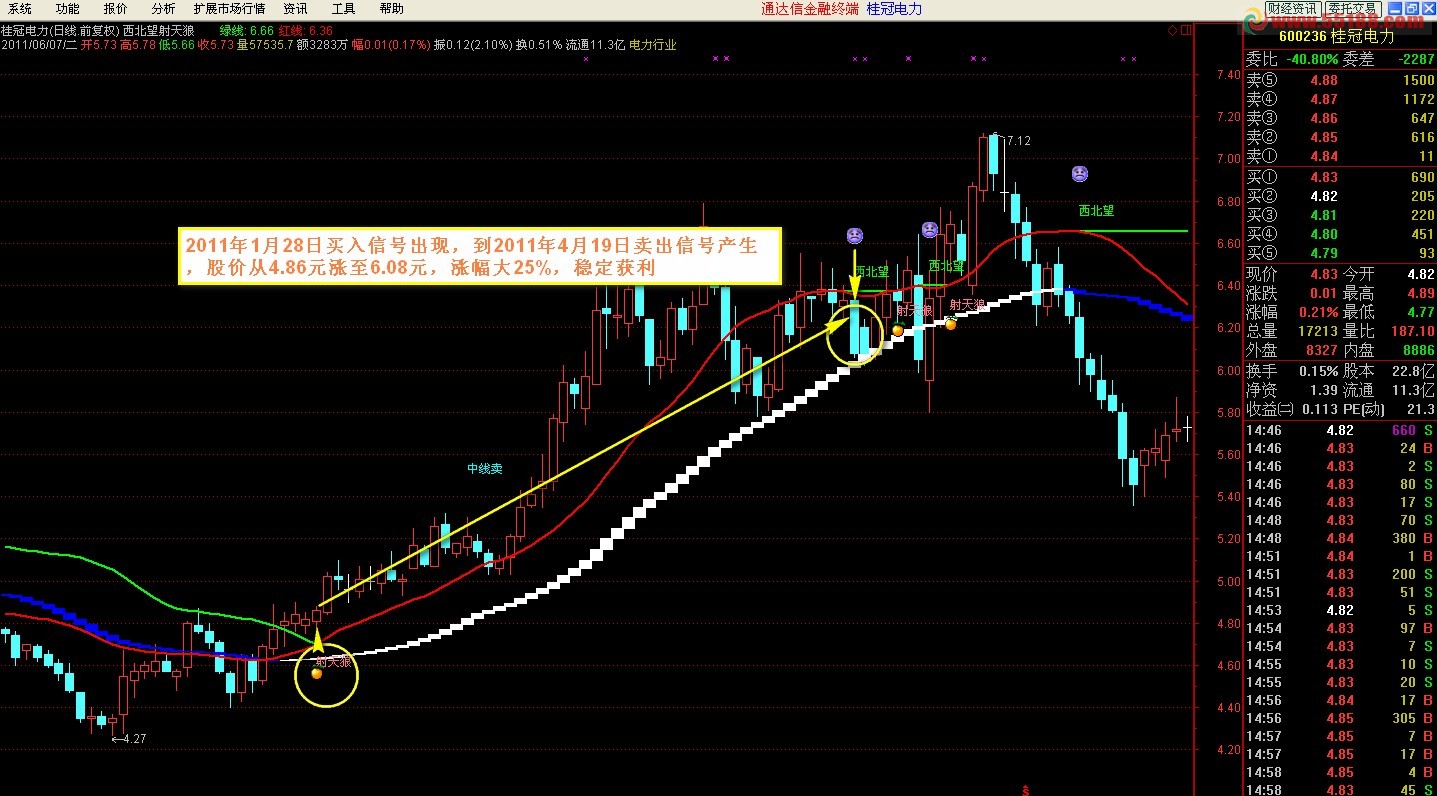1437x796 pixels.
Task: Select the 卖① 4.84 order row
Action: coord(1339,156)
